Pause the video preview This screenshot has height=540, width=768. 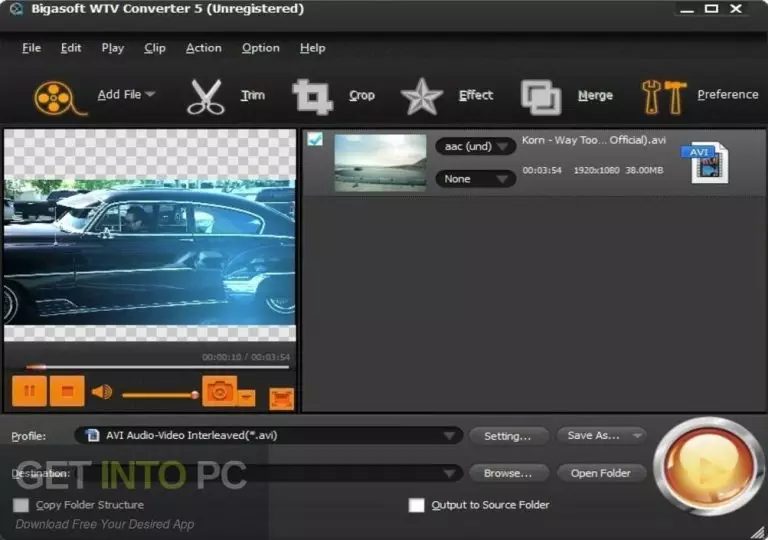29,391
